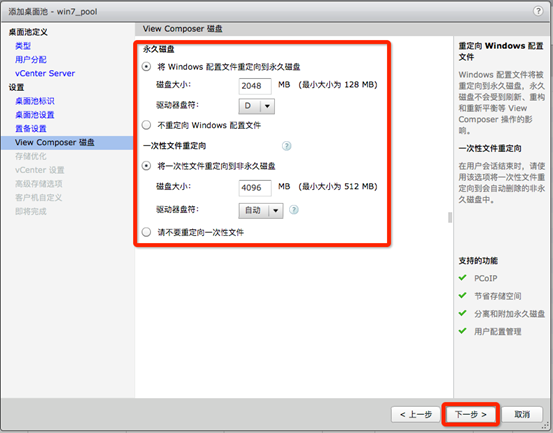This screenshot has height=433, width=553.
Task: Click the help question mark icon in title bar
Action: (538, 11)
